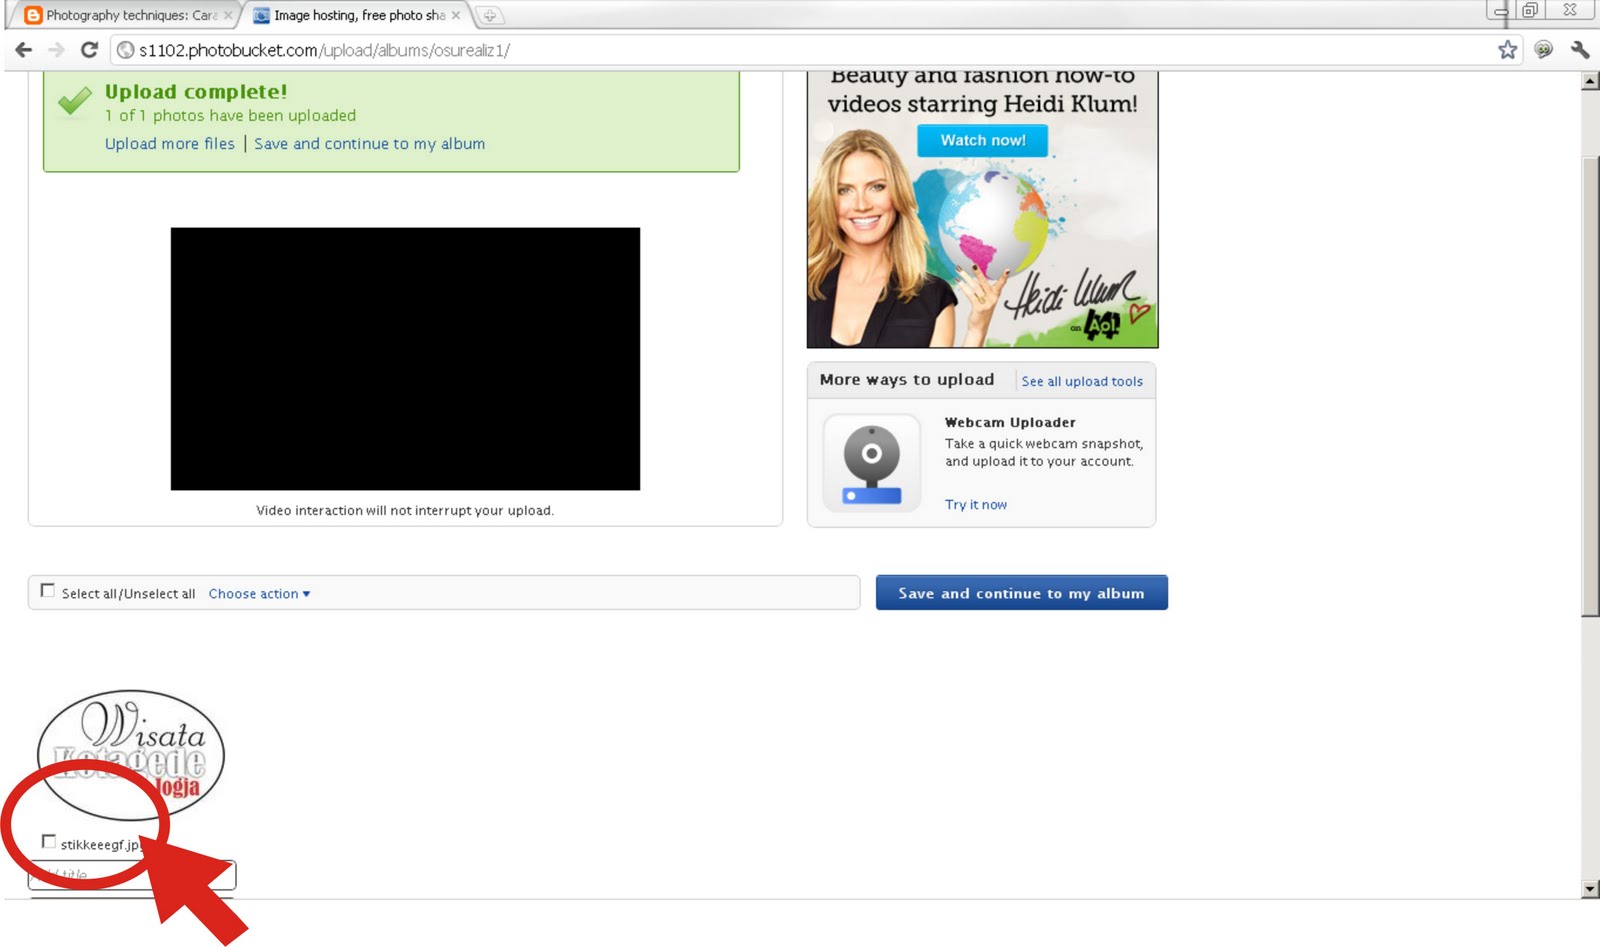Click the vertical scrollbar thumb

click(1590, 385)
